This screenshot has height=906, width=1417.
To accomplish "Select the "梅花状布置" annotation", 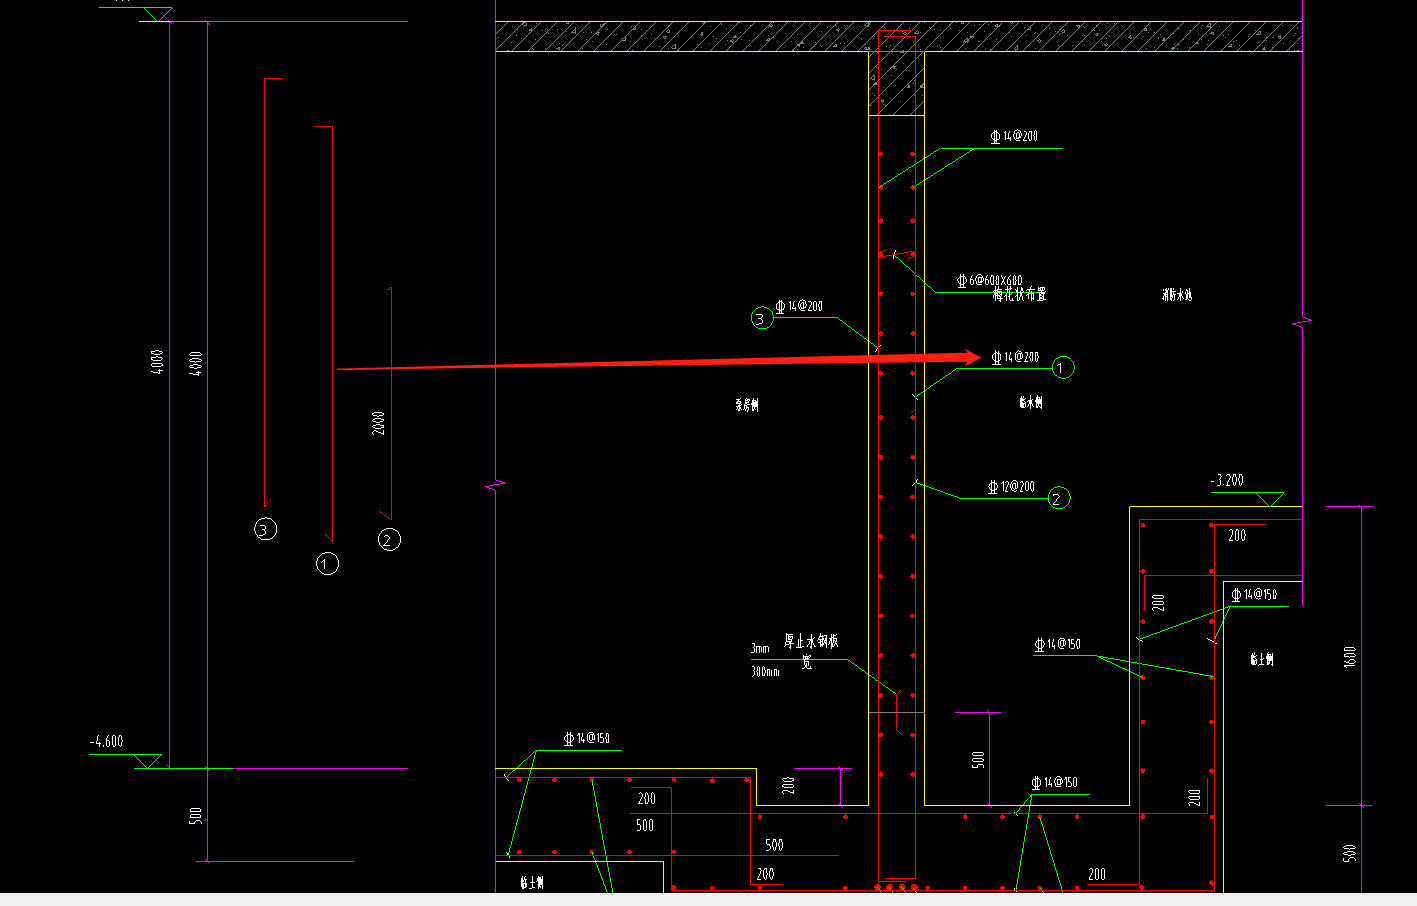I will tap(1019, 295).
